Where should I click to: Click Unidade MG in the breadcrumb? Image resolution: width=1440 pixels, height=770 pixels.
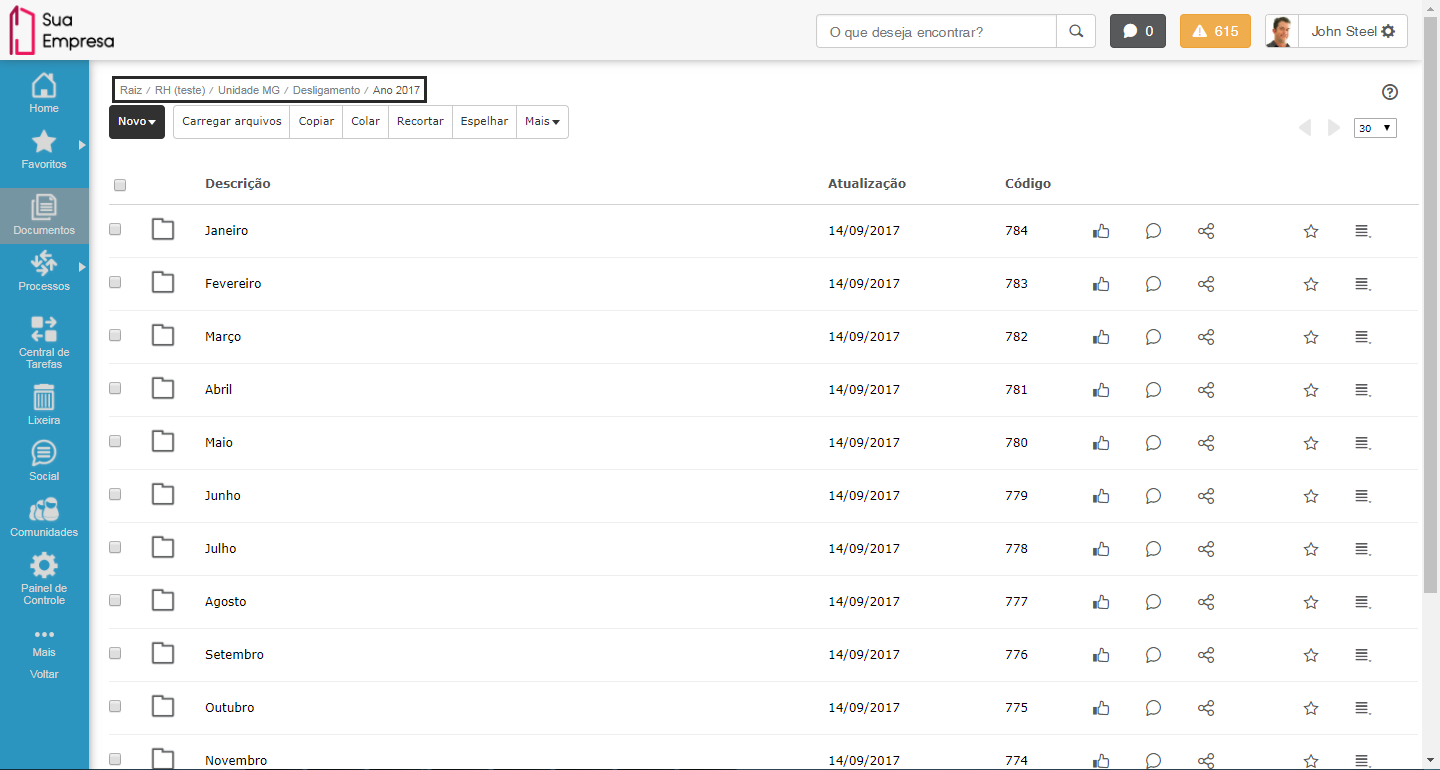point(249,90)
